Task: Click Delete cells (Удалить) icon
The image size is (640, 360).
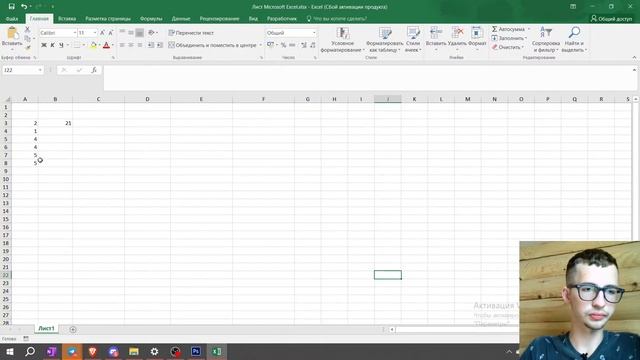Action: [x=457, y=33]
